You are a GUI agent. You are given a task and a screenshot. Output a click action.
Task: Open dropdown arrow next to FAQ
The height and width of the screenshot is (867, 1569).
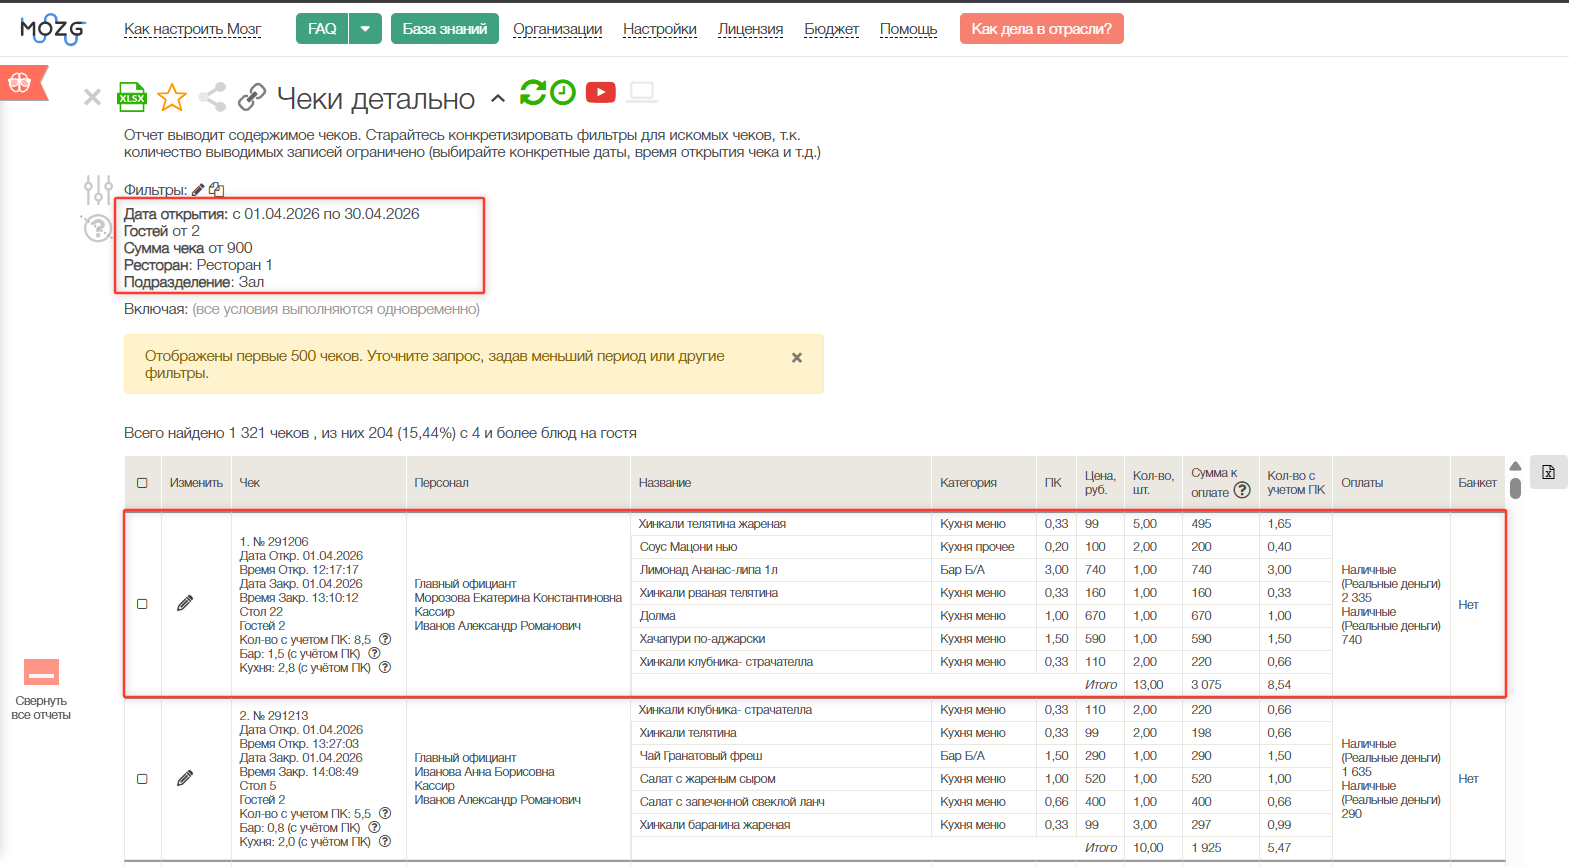click(365, 29)
